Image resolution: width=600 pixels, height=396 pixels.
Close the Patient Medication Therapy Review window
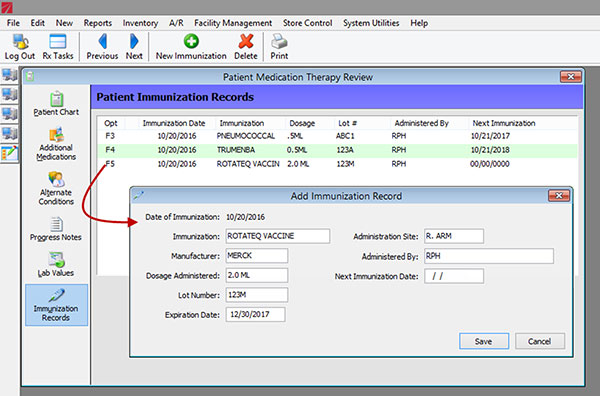point(571,77)
